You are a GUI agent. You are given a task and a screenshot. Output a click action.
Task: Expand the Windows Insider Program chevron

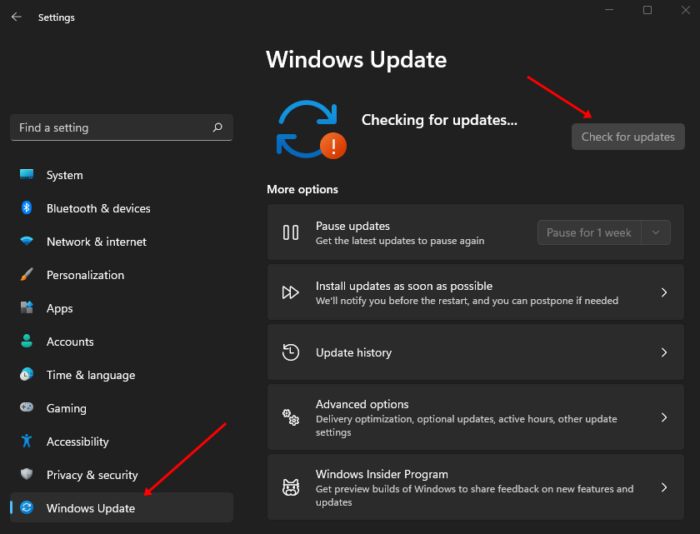(663, 488)
